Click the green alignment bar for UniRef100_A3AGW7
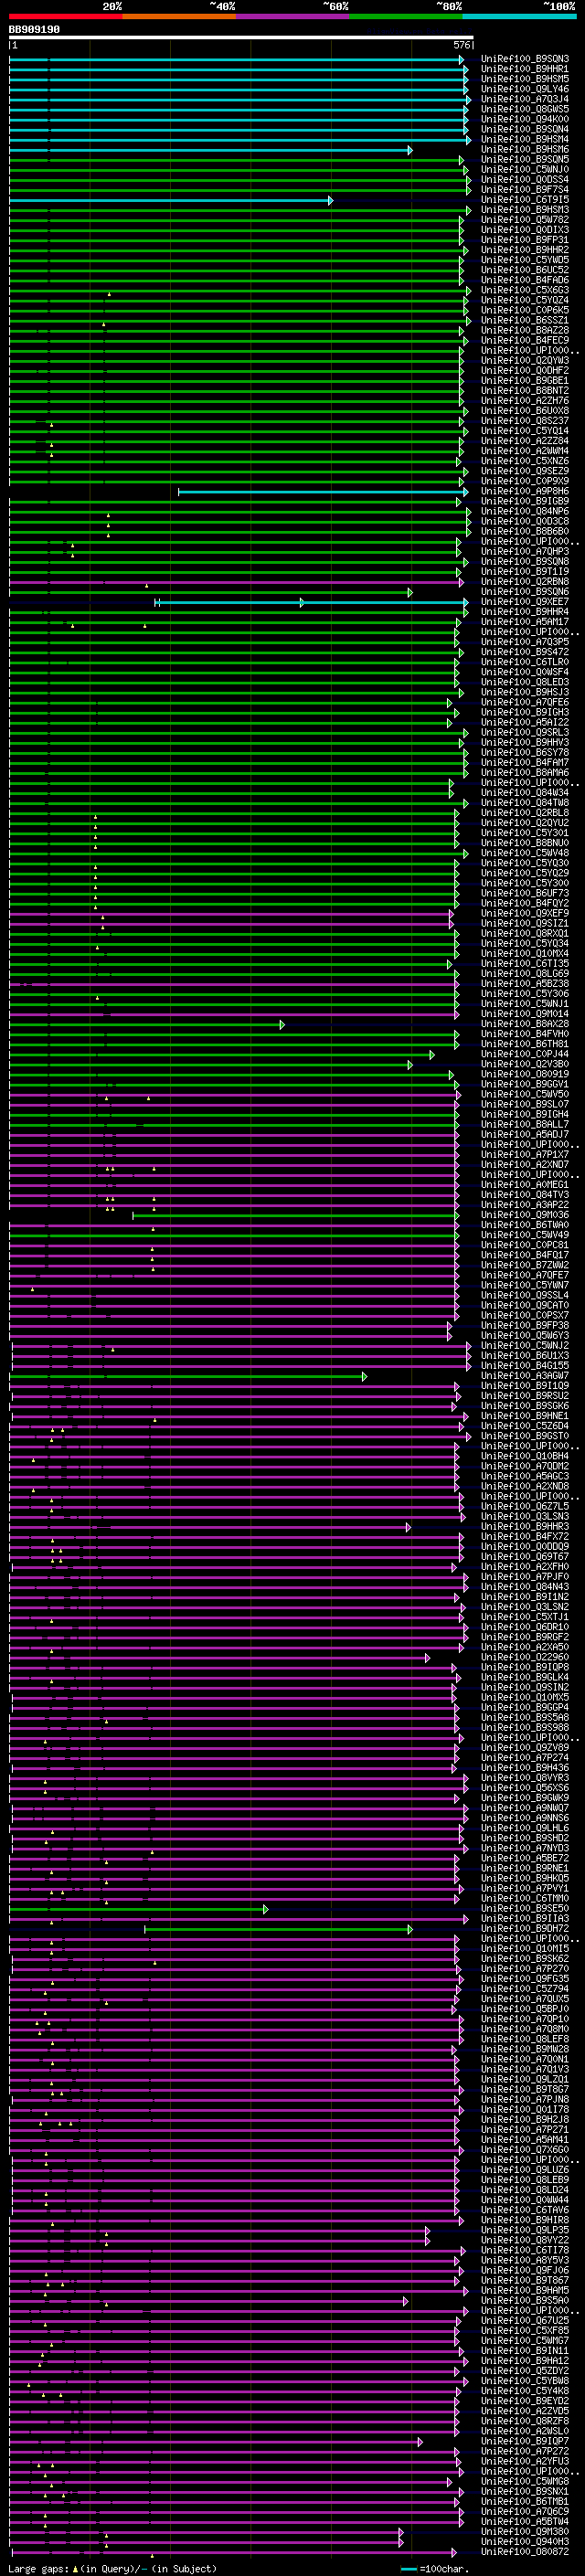The height and width of the screenshot is (2576, 585). [x=187, y=1377]
